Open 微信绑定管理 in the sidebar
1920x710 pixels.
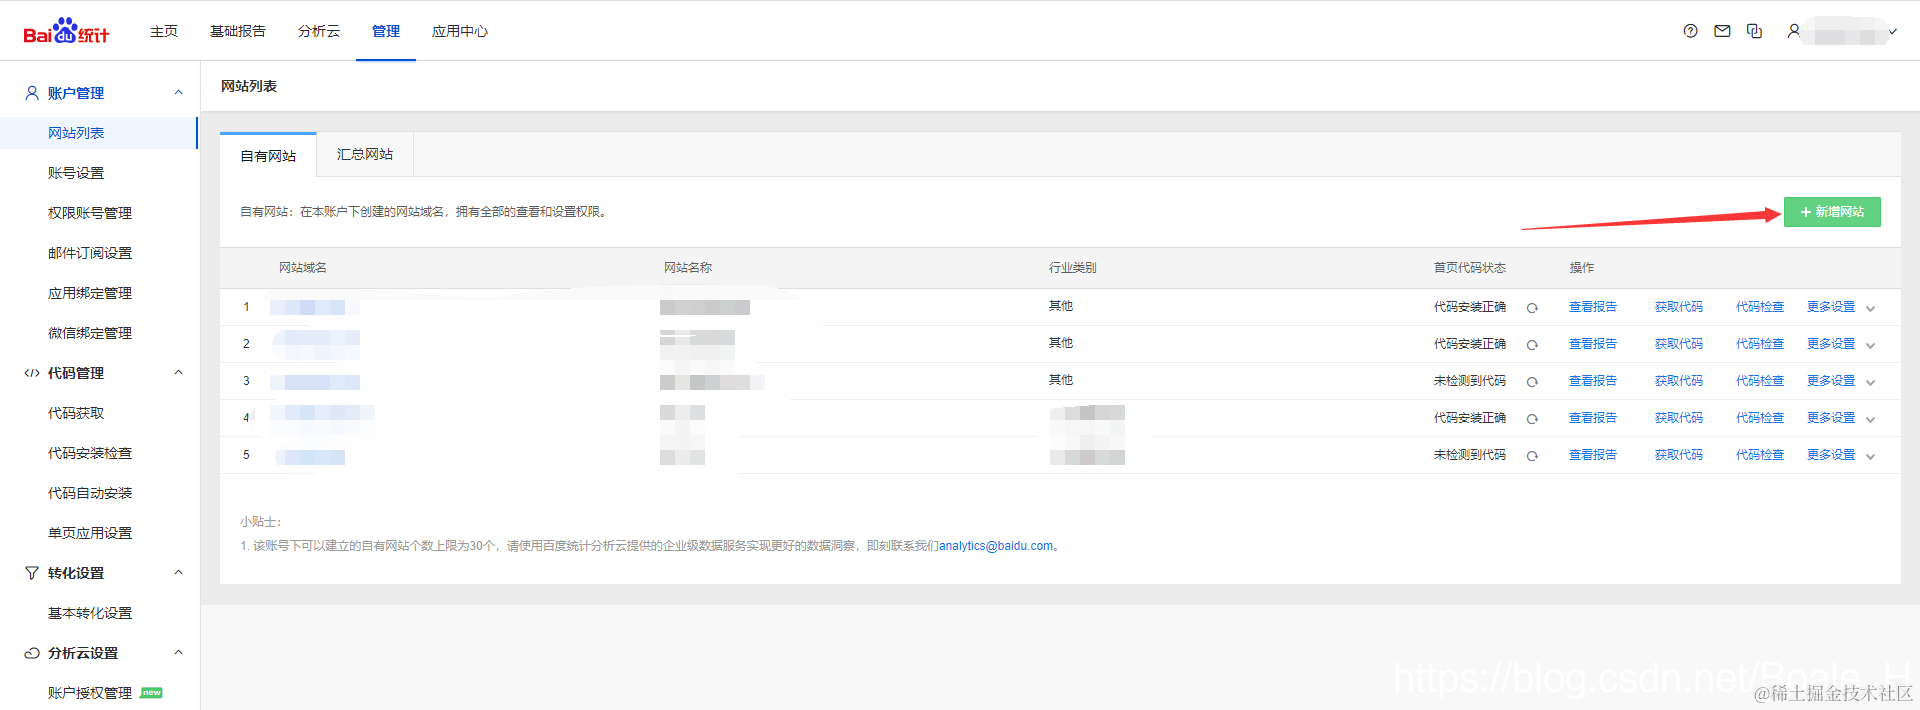(90, 333)
